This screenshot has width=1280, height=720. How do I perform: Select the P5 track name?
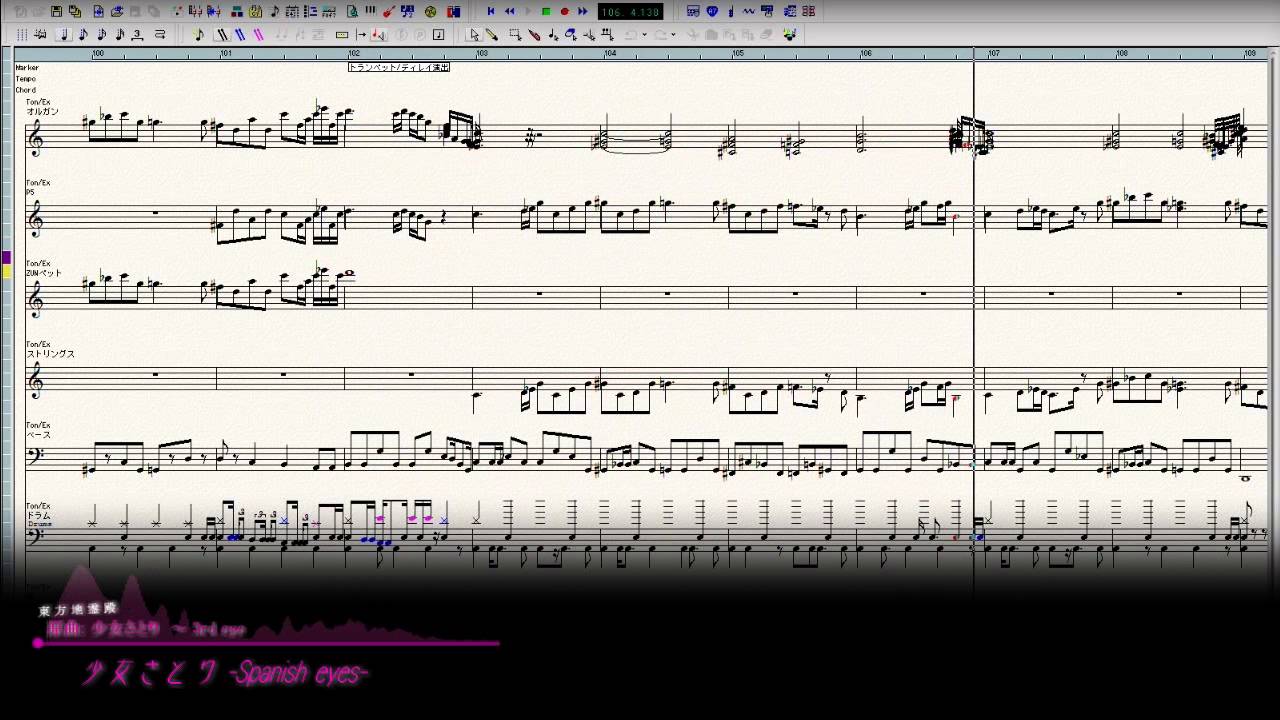(x=30, y=192)
